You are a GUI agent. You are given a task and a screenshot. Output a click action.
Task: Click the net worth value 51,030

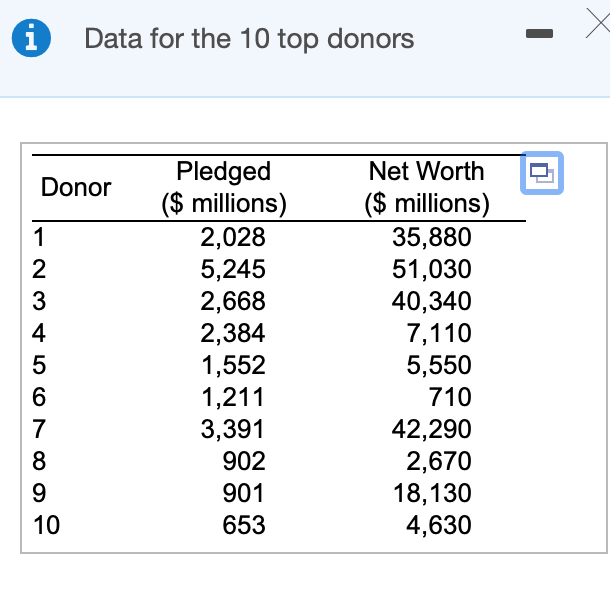(432, 269)
